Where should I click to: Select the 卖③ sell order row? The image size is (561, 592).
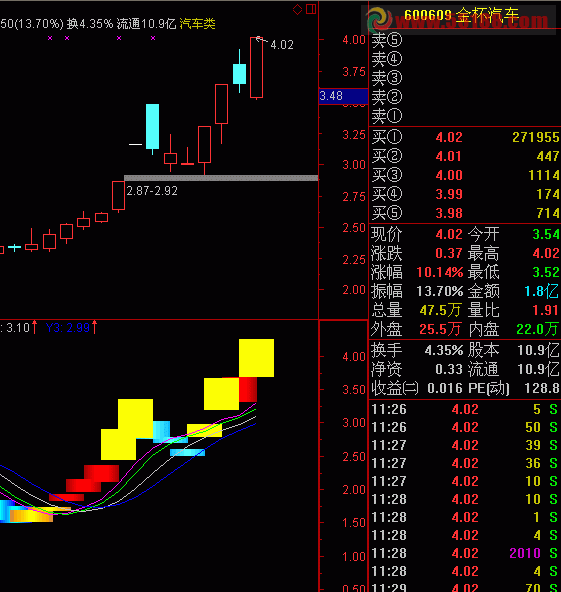coord(465,78)
